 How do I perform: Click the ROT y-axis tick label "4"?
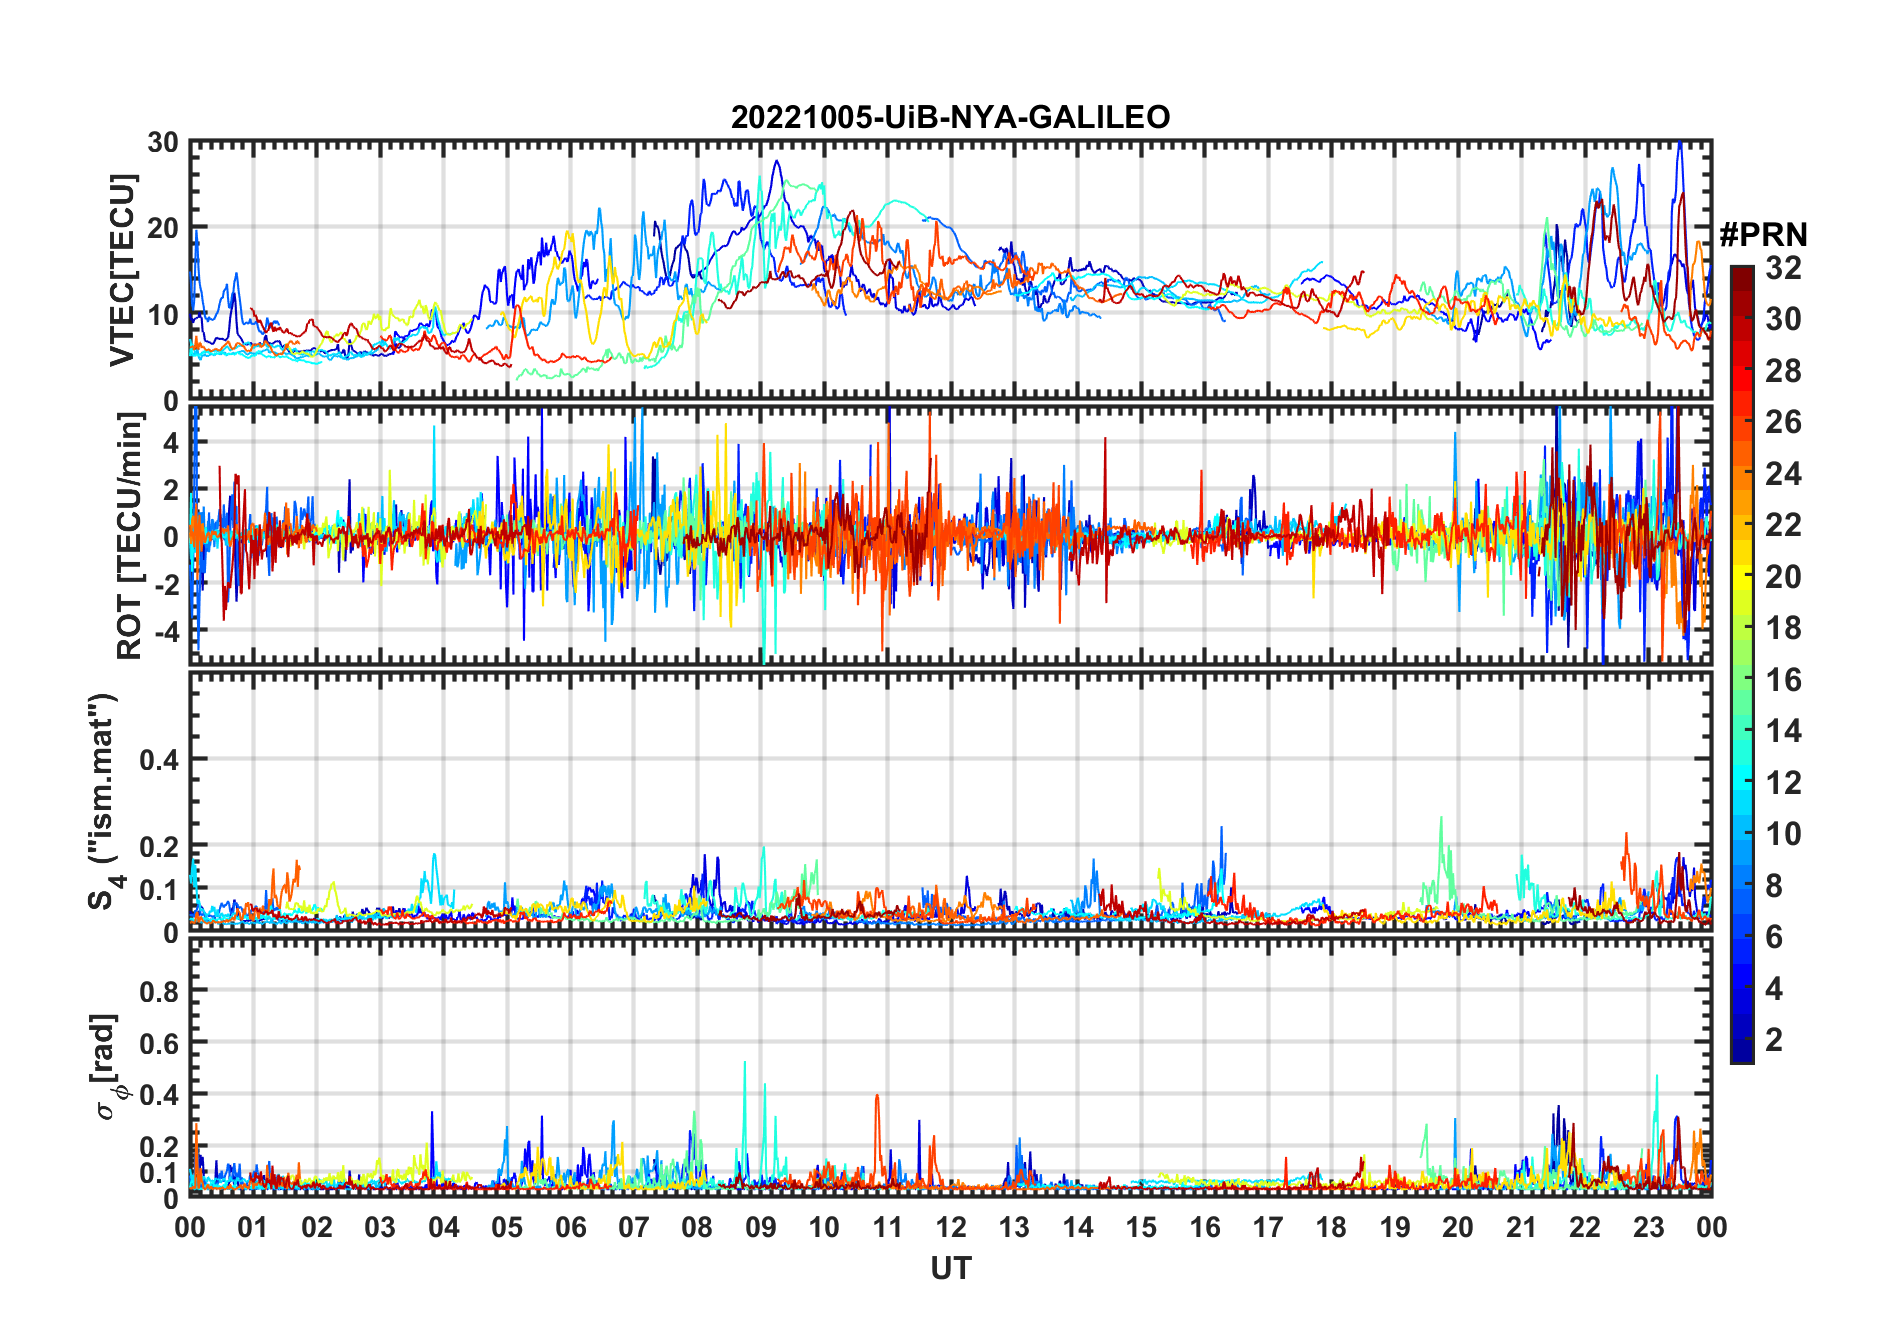click(171, 442)
